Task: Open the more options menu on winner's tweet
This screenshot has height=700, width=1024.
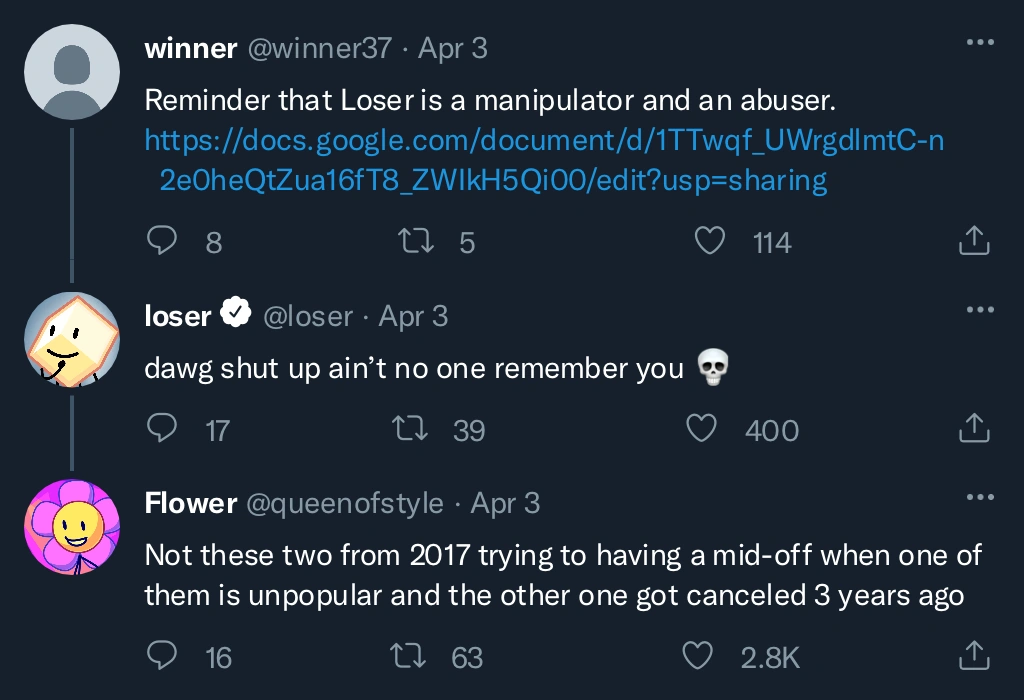Action: click(x=979, y=40)
